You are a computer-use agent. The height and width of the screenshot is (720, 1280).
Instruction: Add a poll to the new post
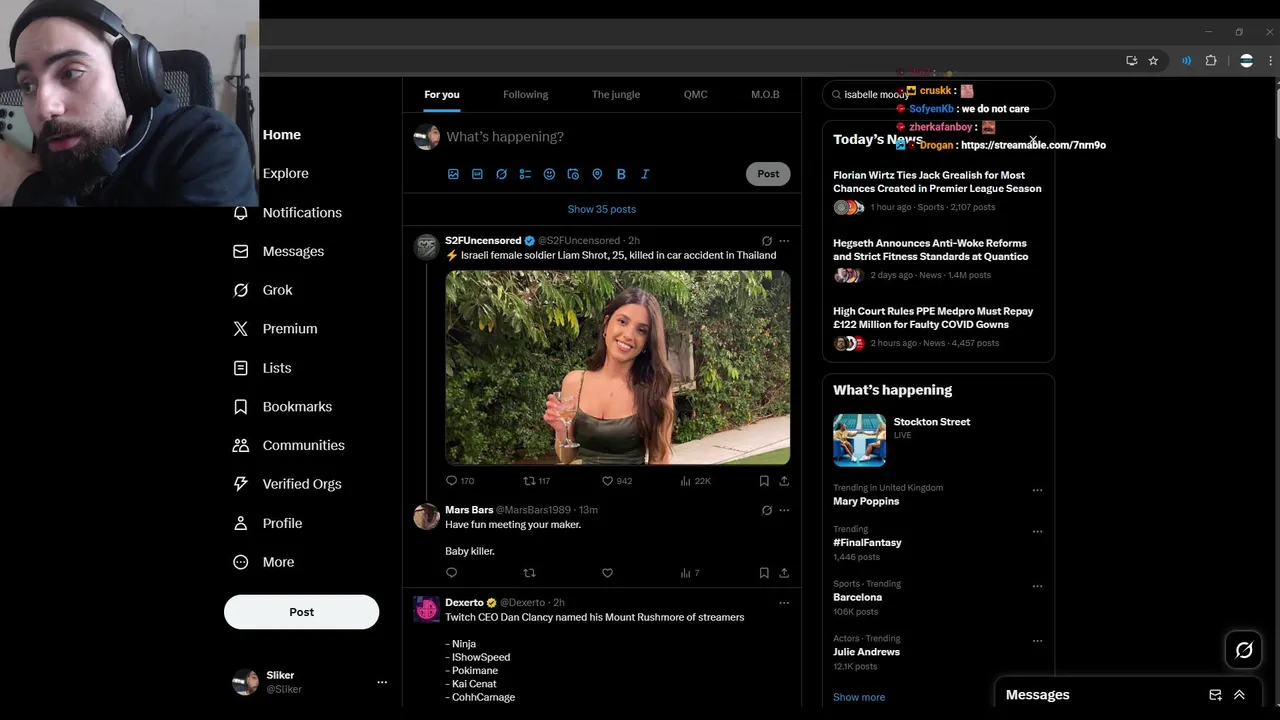525,174
